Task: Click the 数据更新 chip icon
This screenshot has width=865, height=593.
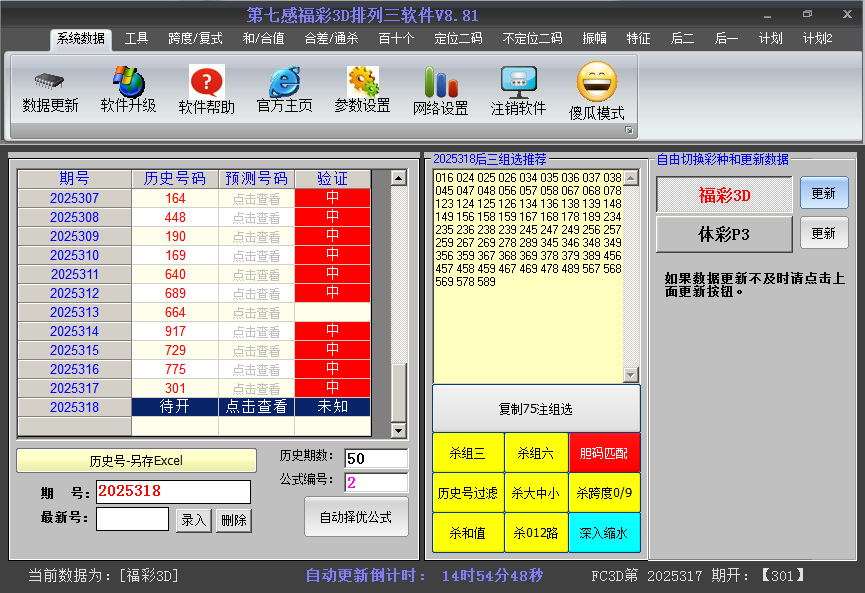Action: (x=50, y=82)
